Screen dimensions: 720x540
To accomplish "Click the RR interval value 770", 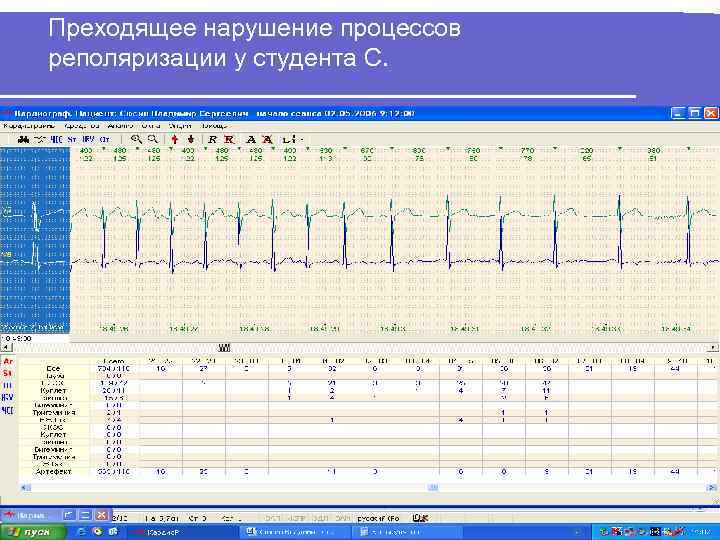I will point(528,151).
